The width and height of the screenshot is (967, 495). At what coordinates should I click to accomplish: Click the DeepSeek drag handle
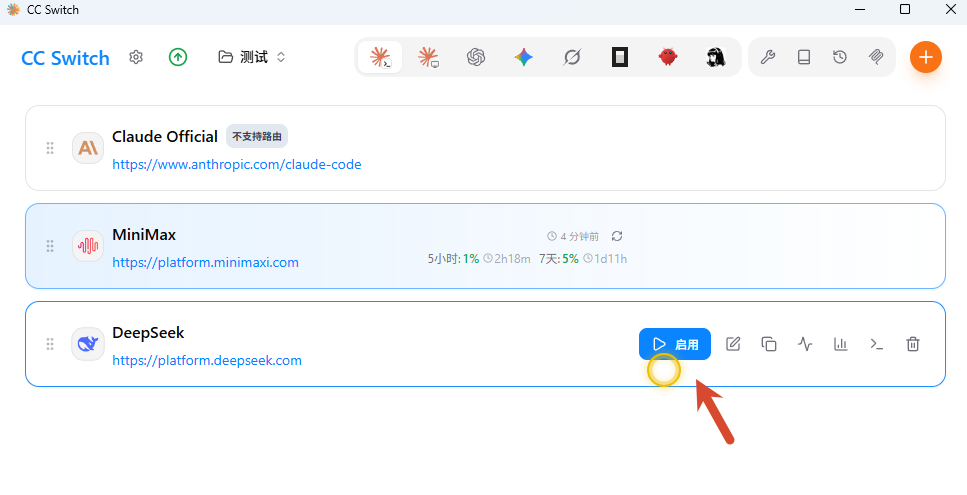point(50,344)
